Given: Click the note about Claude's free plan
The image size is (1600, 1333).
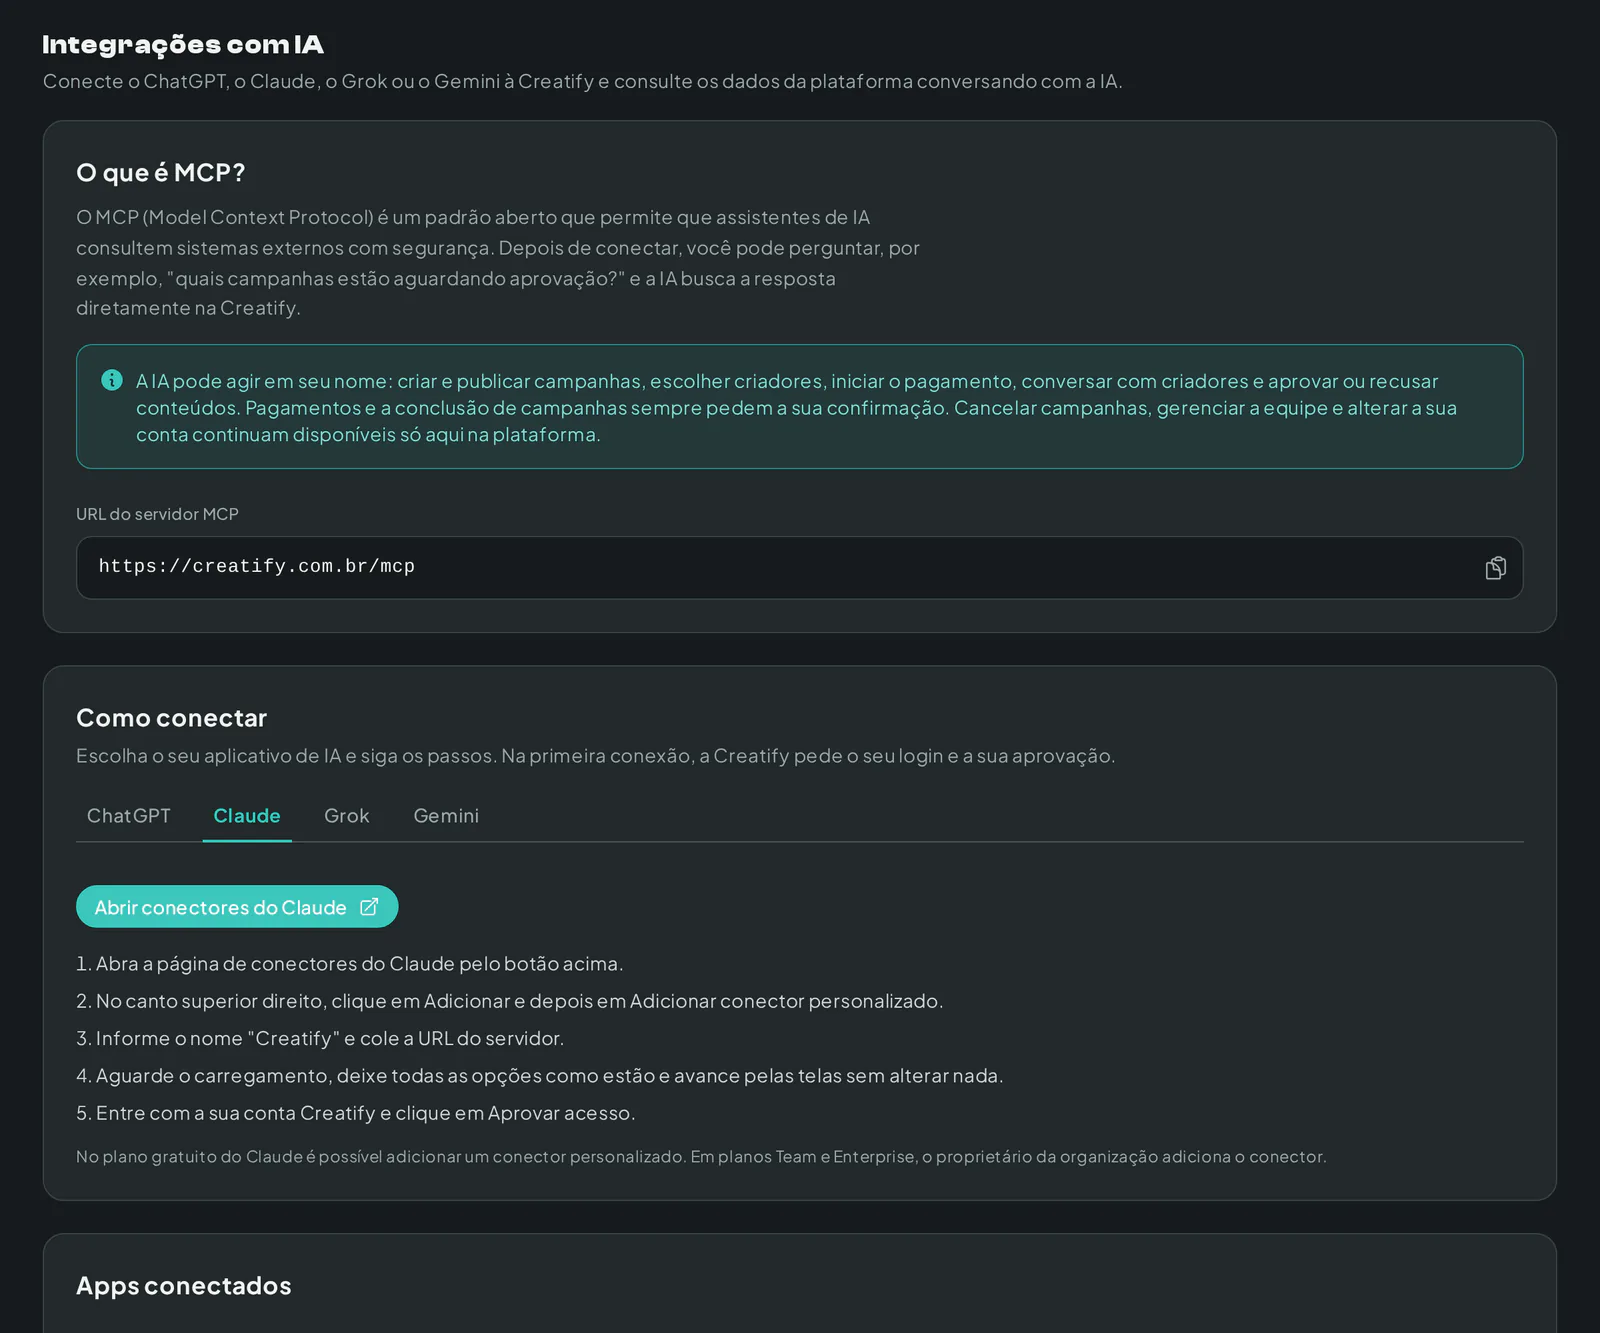Looking at the screenshot, I should coord(701,1157).
